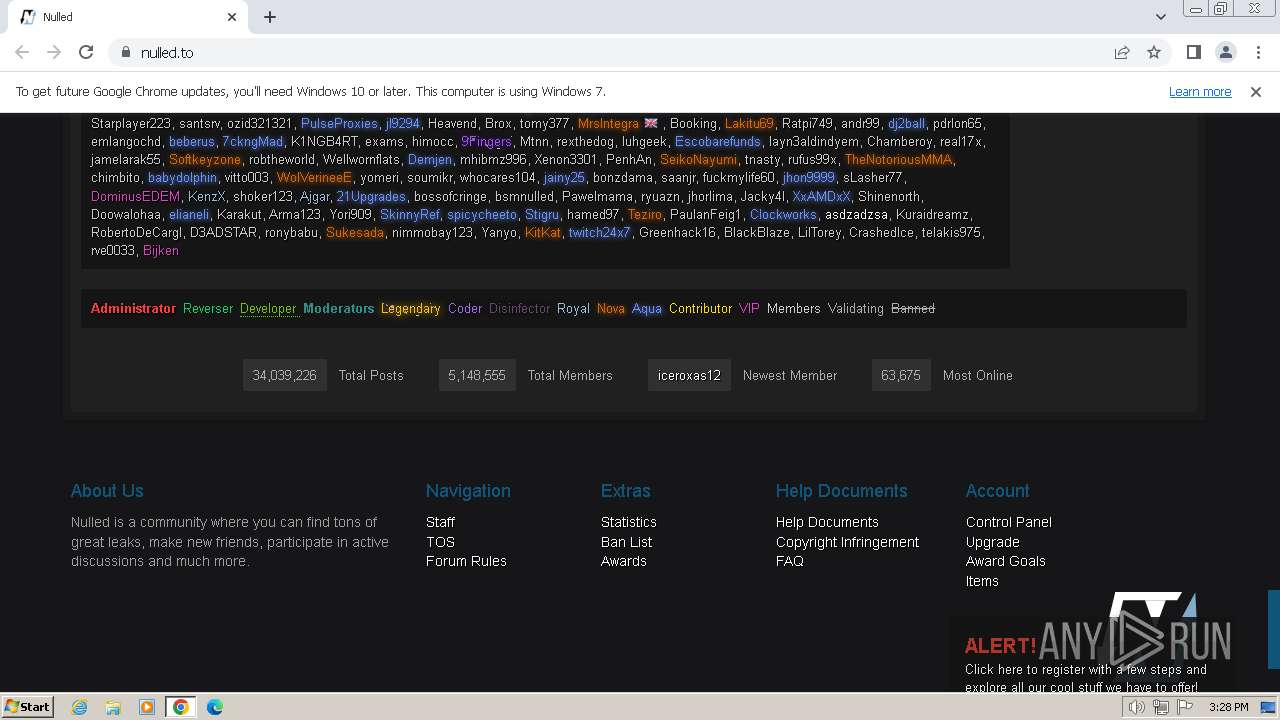Image resolution: width=1280 pixels, height=720 pixels.
Task: Open user WolVerineeE profile
Action: pyautogui.click(x=314, y=177)
